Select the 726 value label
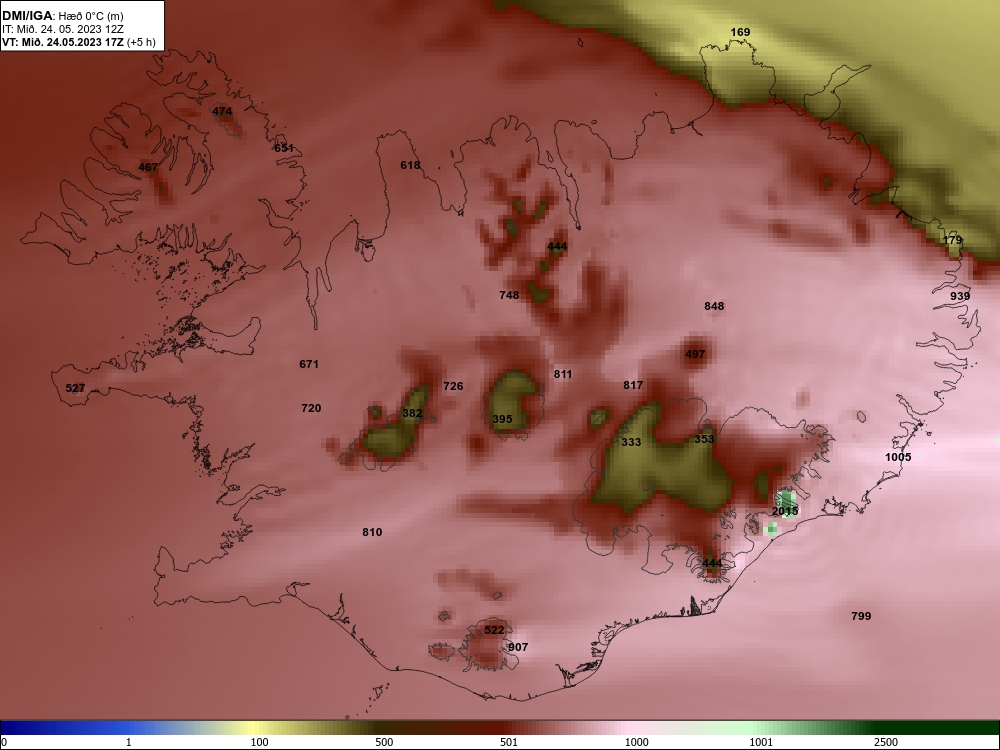 (453, 386)
